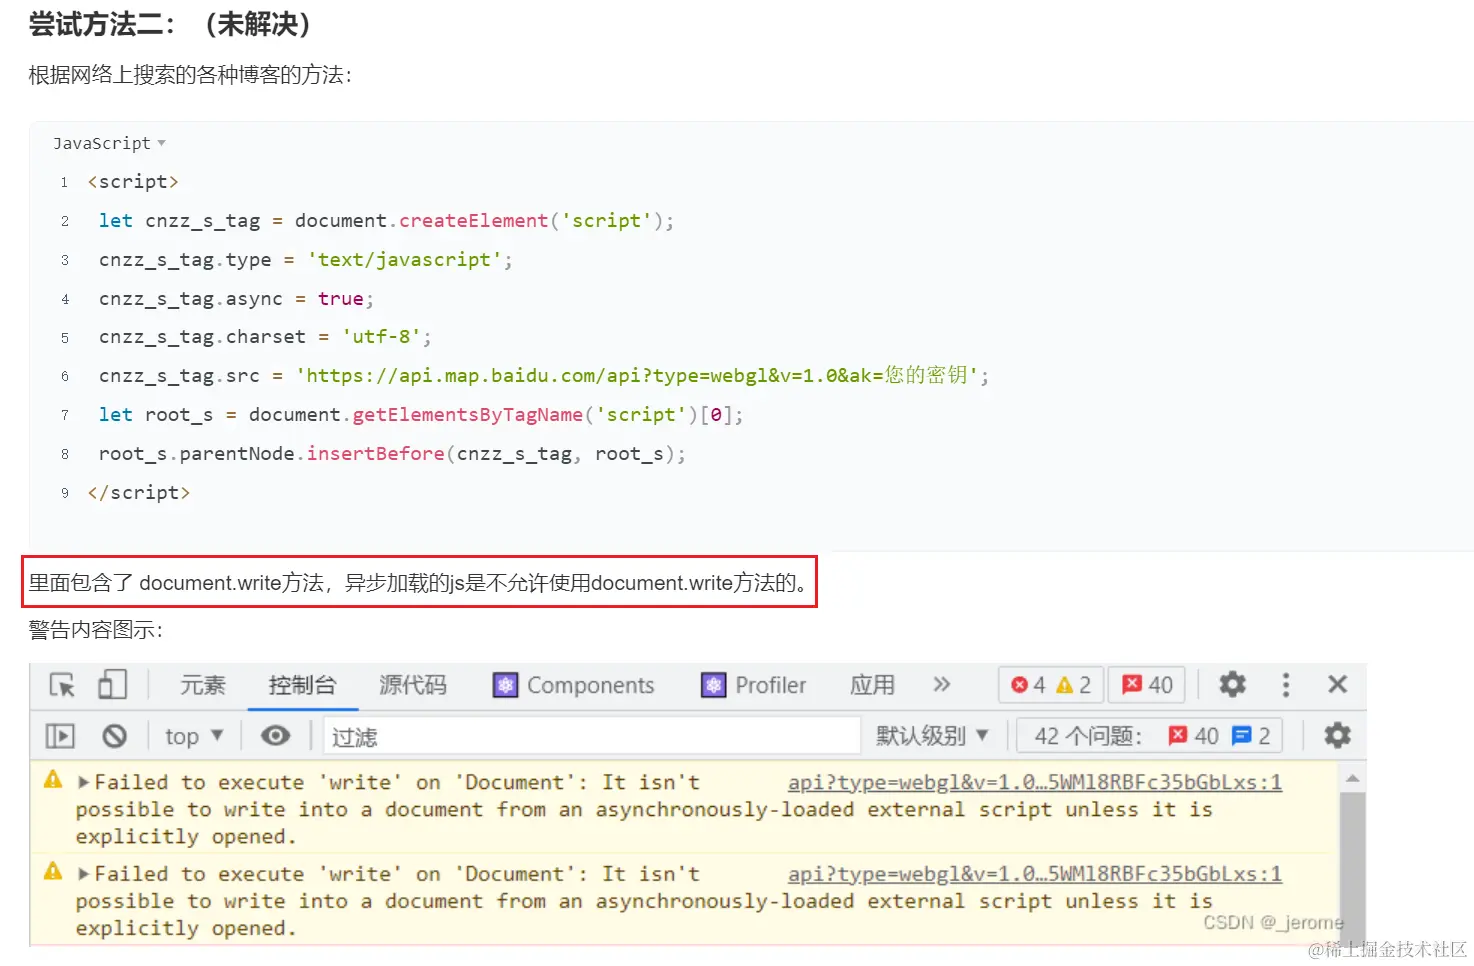Open the top context dropdown
Screen dimensions: 1474x966
(194, 737)
